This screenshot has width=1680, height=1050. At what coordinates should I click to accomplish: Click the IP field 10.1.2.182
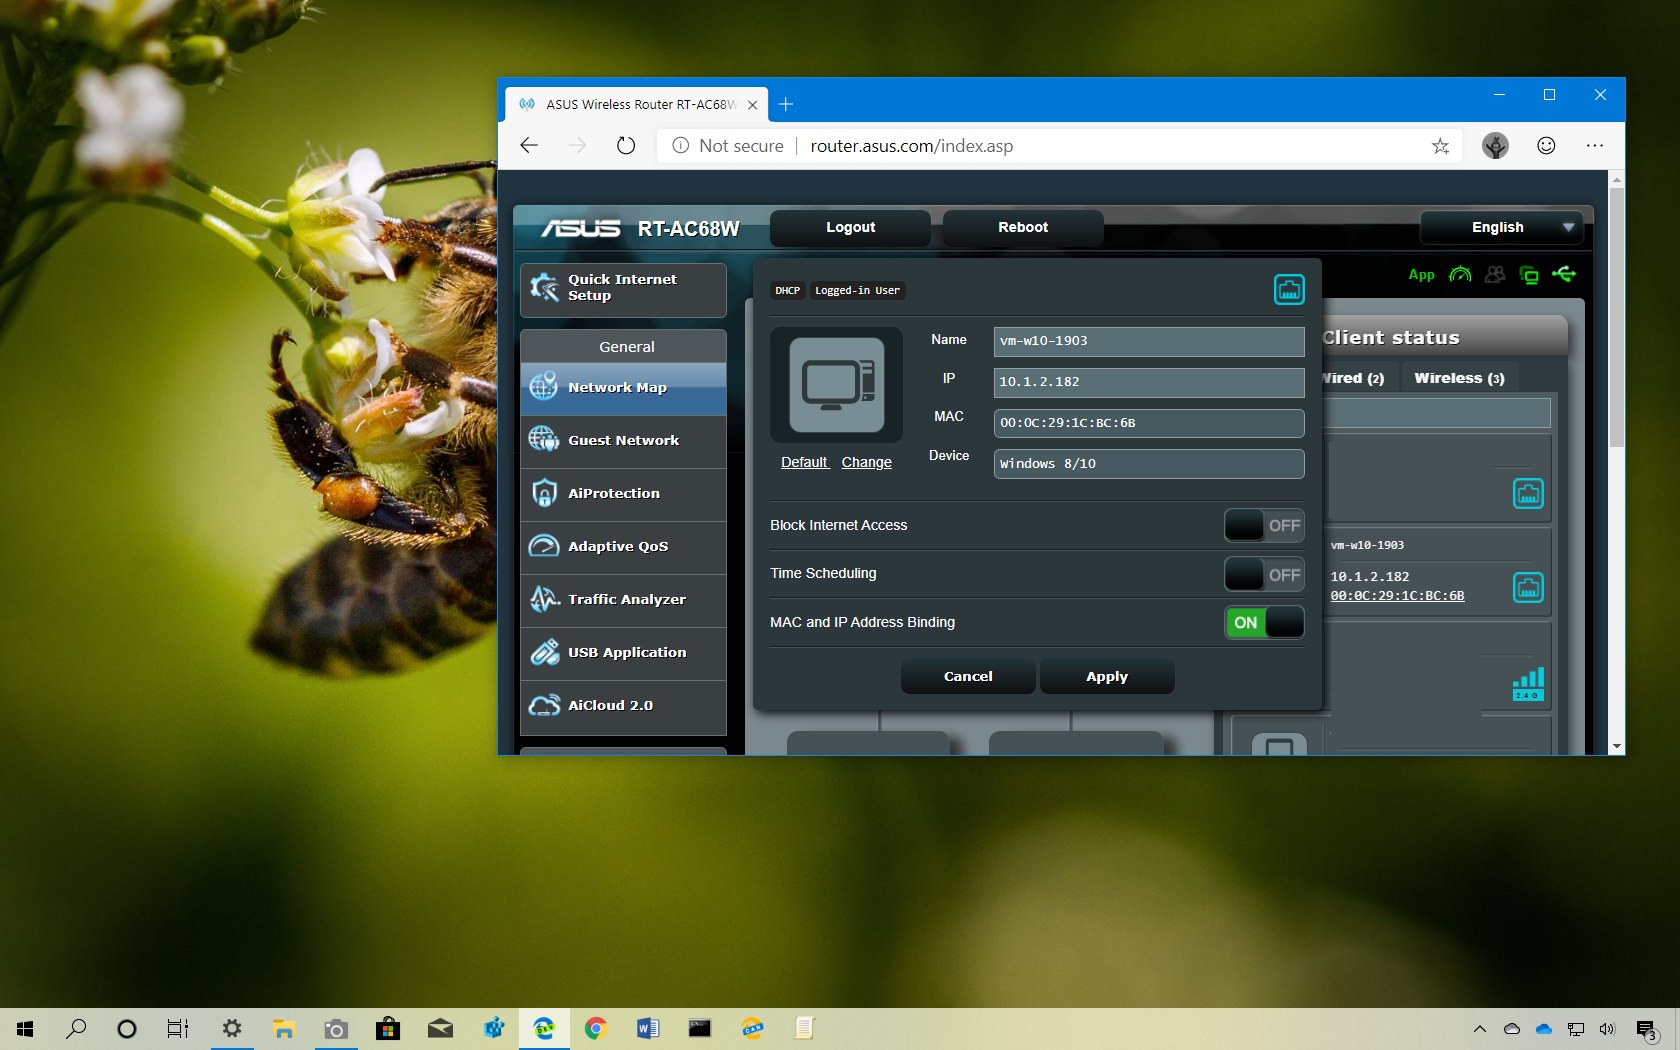(1149, 382)
